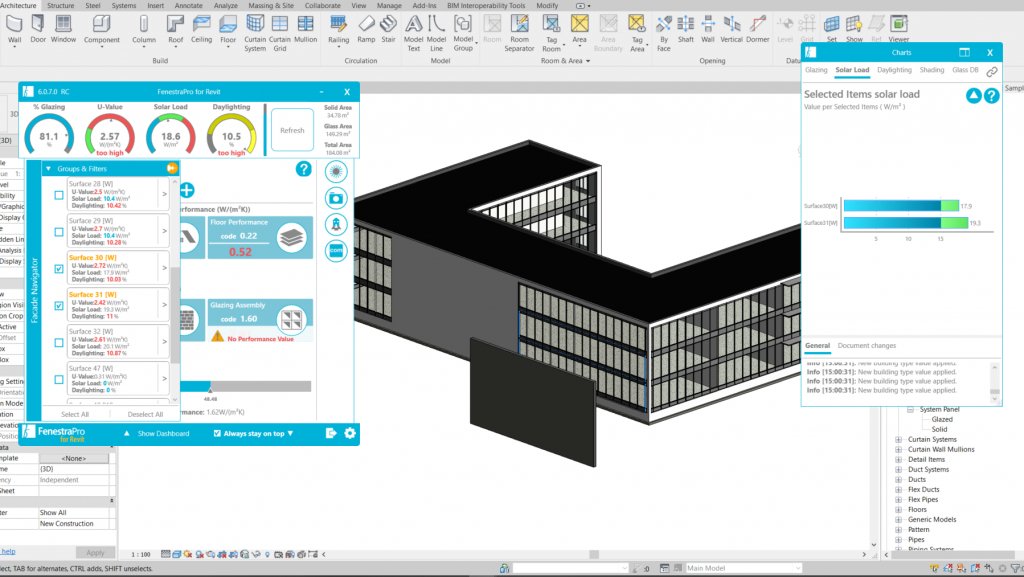The image size is (1024, 577).
Task: Collapse the Groups & Filters section
Action: click(48, 168)
